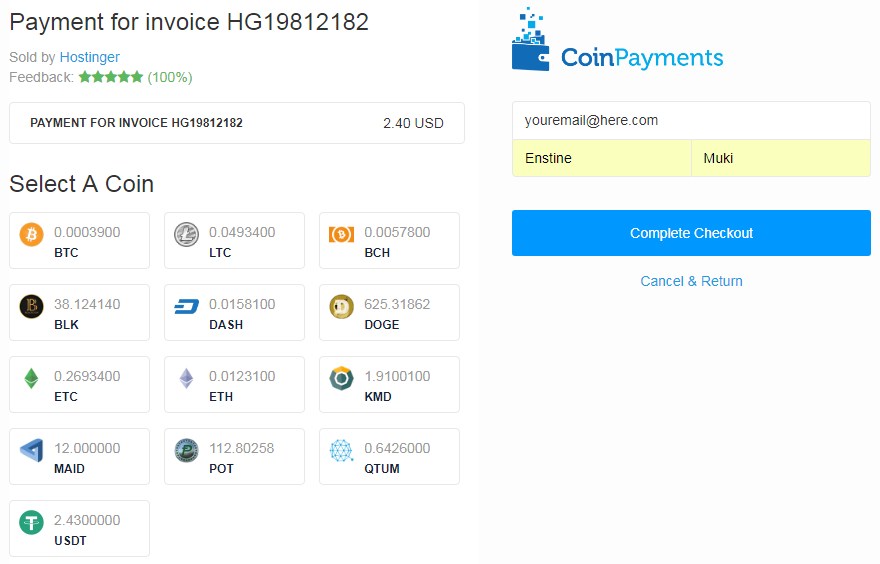Click the ETH ticker label
The height and width of the screenshot is (564, 880).
[221, 396]
